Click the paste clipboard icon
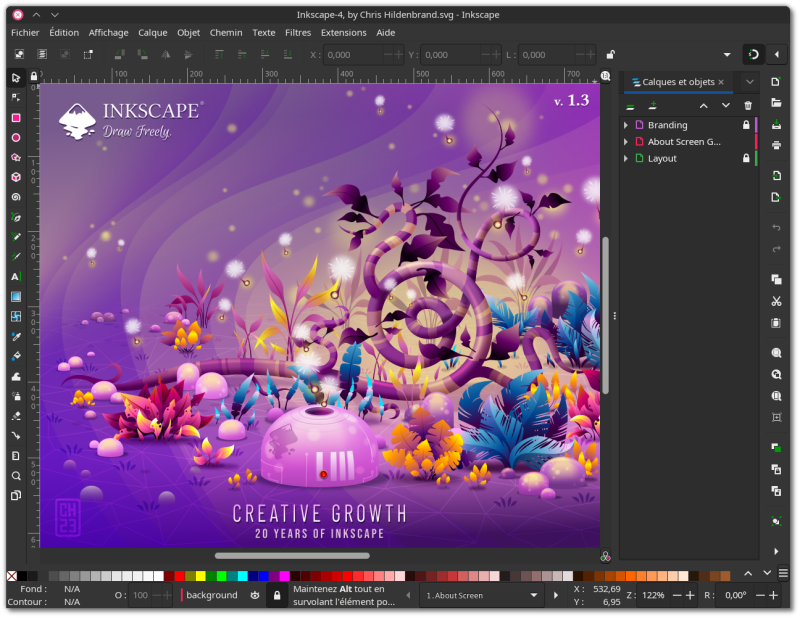Viewport: 800px width, 618px height. click(x=776, y=323)
